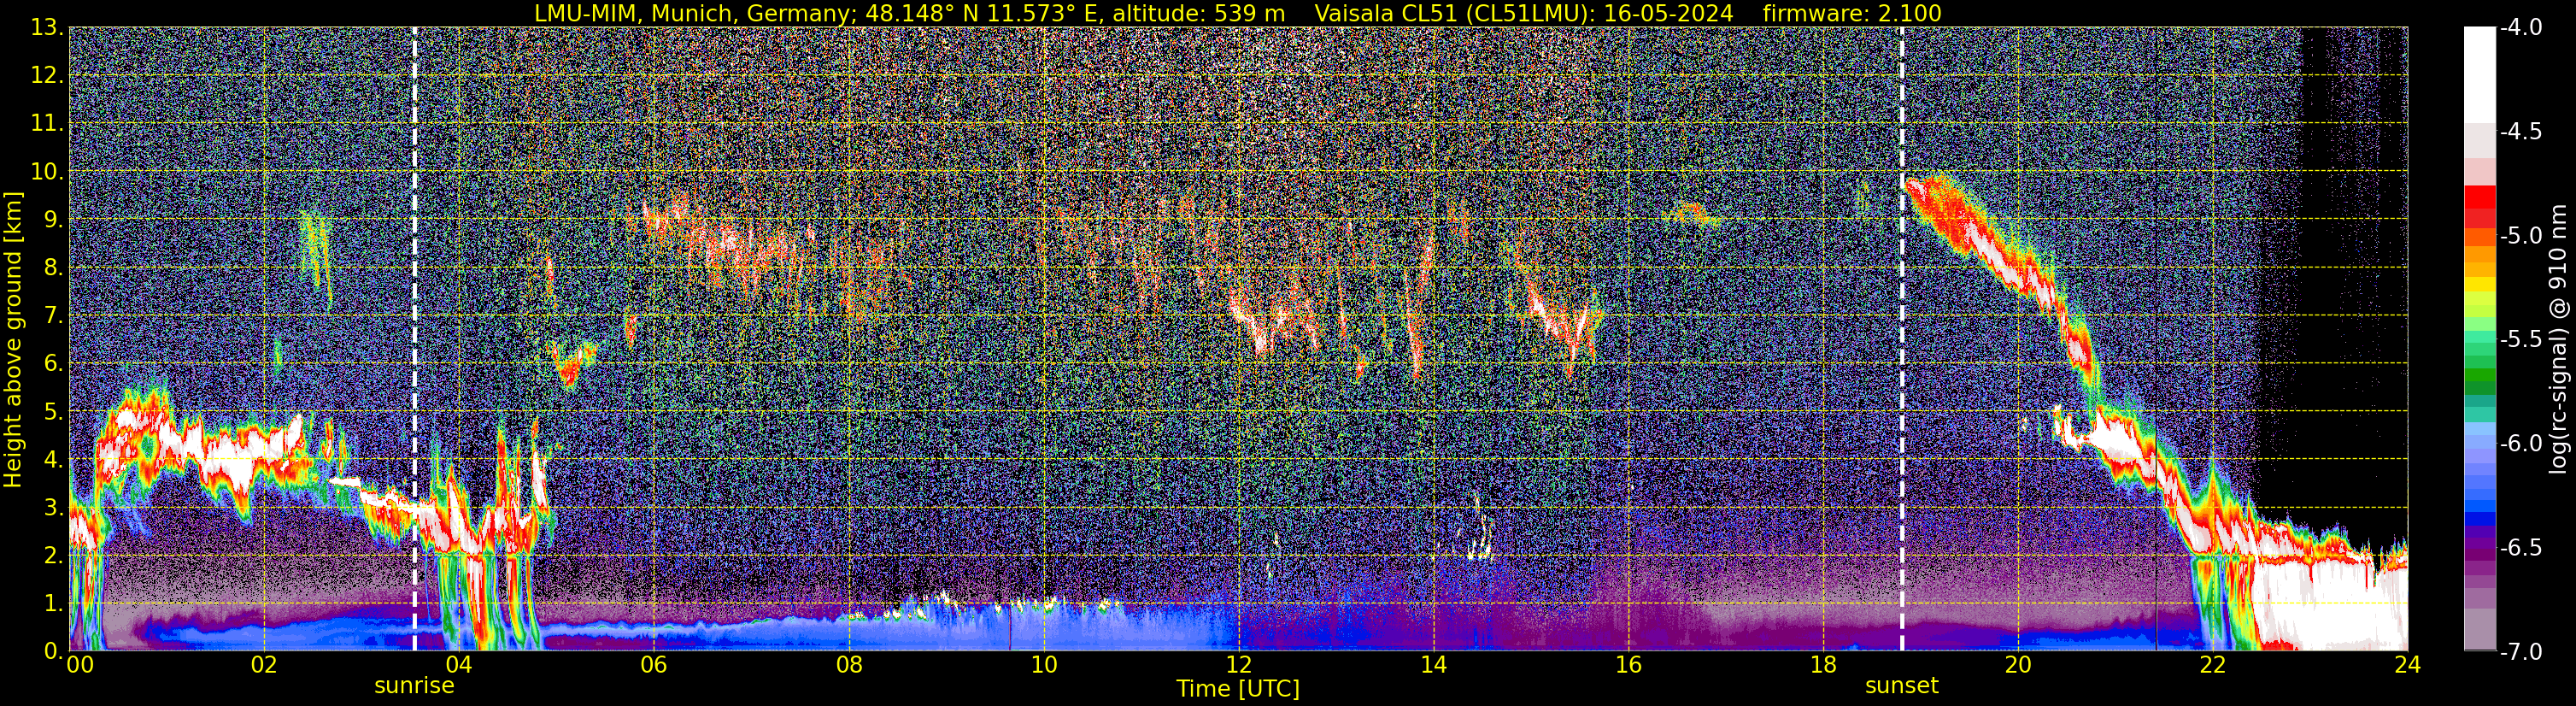Click the '-7.0' colorbar label
The height and width of the screenshot is (706, 2576).
coord(2520,652)
